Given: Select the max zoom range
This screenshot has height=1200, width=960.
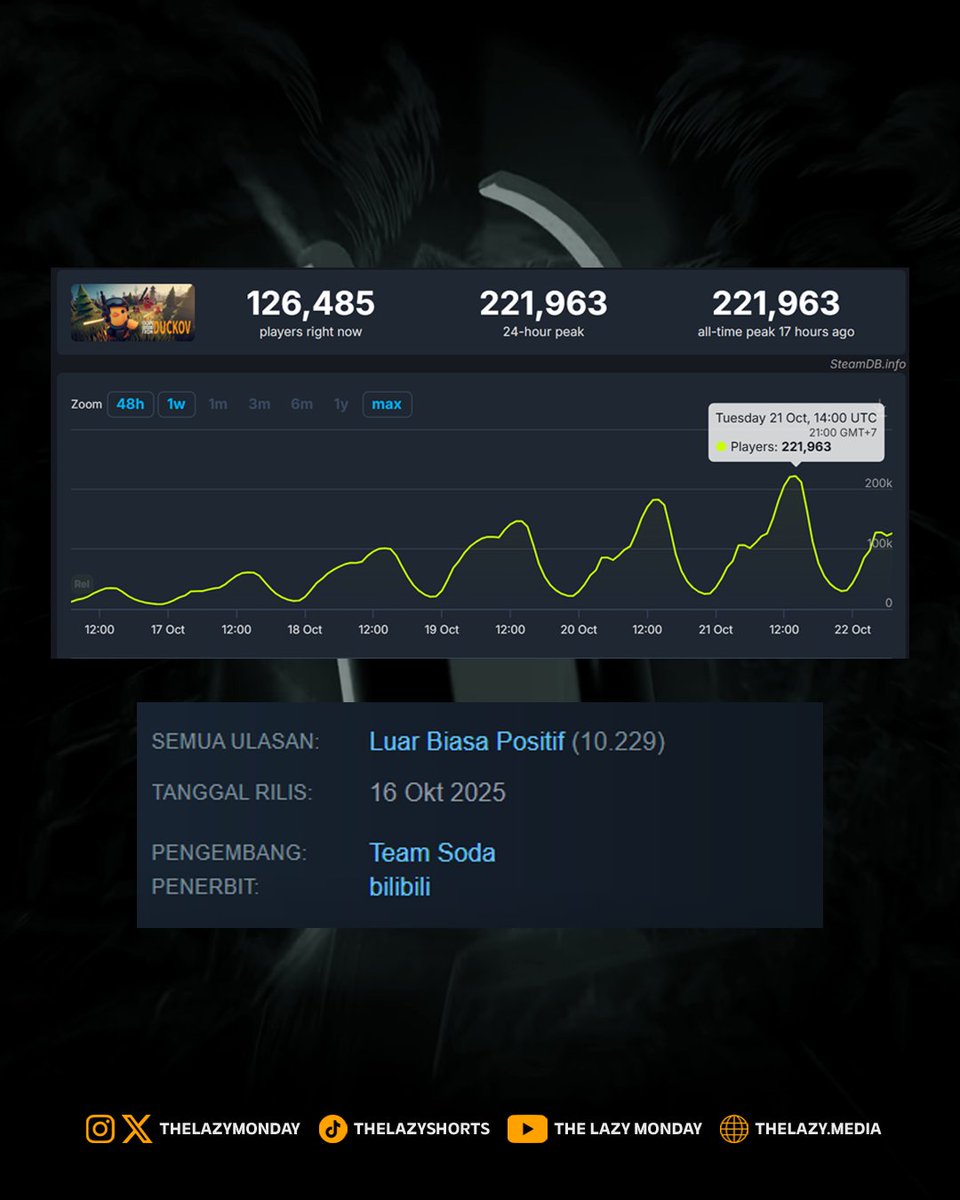Looking at the screenshot, I should pyautogui.click(x=387, y=404).
